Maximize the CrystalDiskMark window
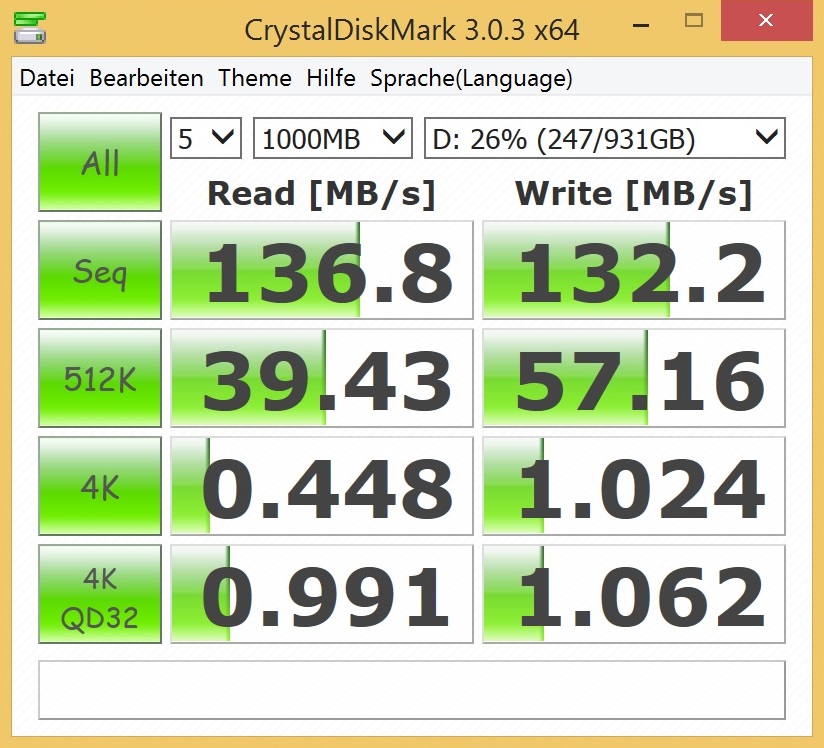 (x=694, y=21)
